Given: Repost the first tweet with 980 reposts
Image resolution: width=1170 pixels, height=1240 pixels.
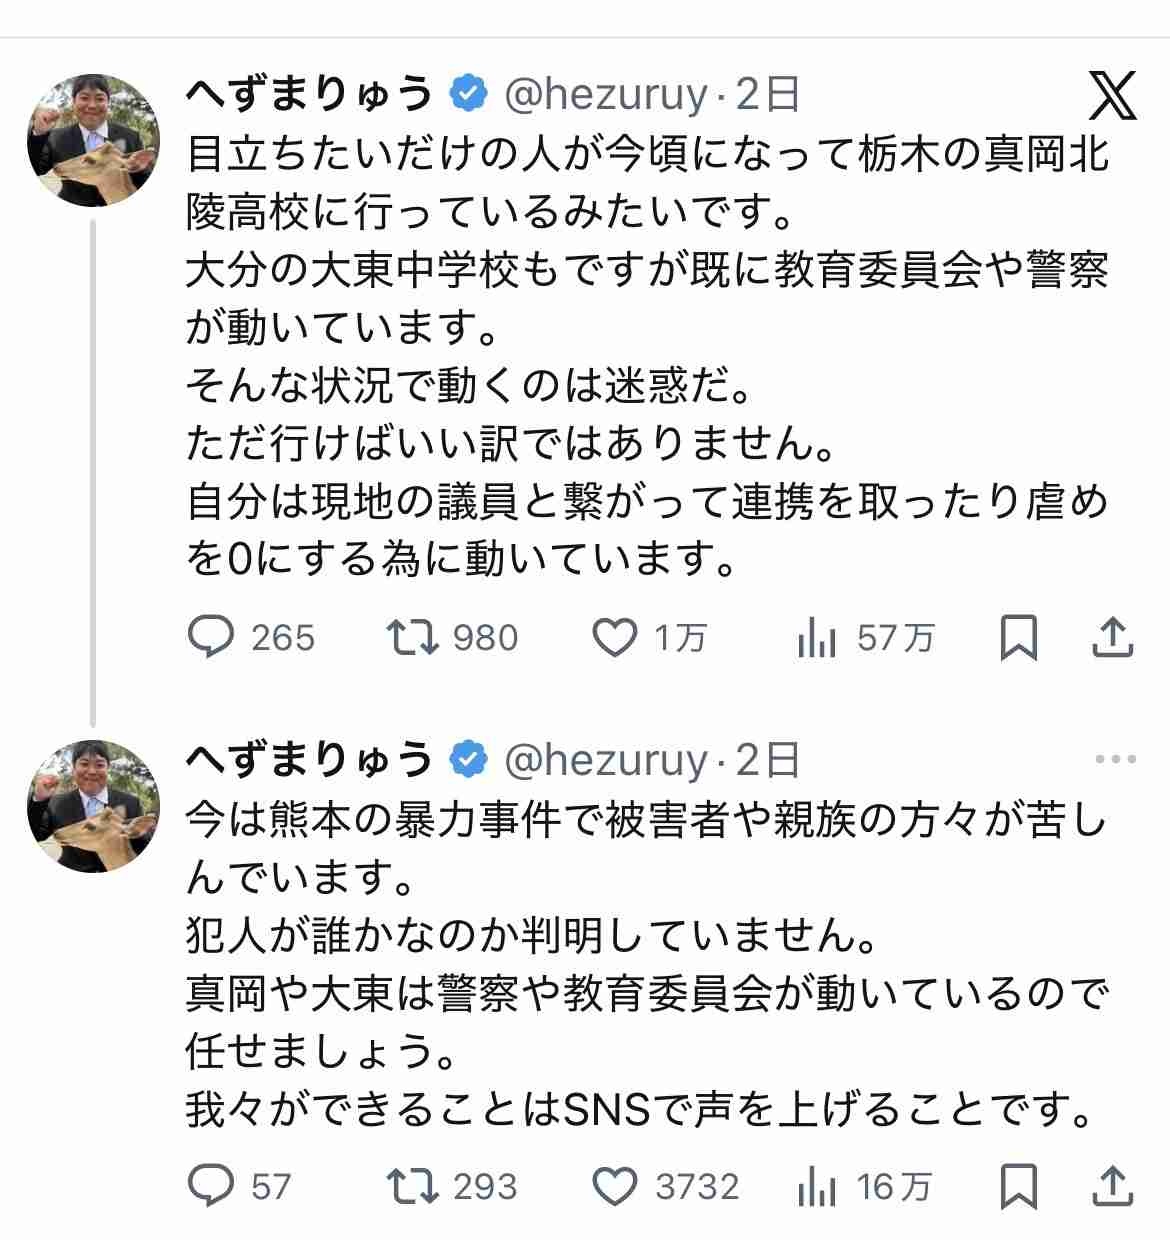Looking at the screenshot, I should [413, 637].
